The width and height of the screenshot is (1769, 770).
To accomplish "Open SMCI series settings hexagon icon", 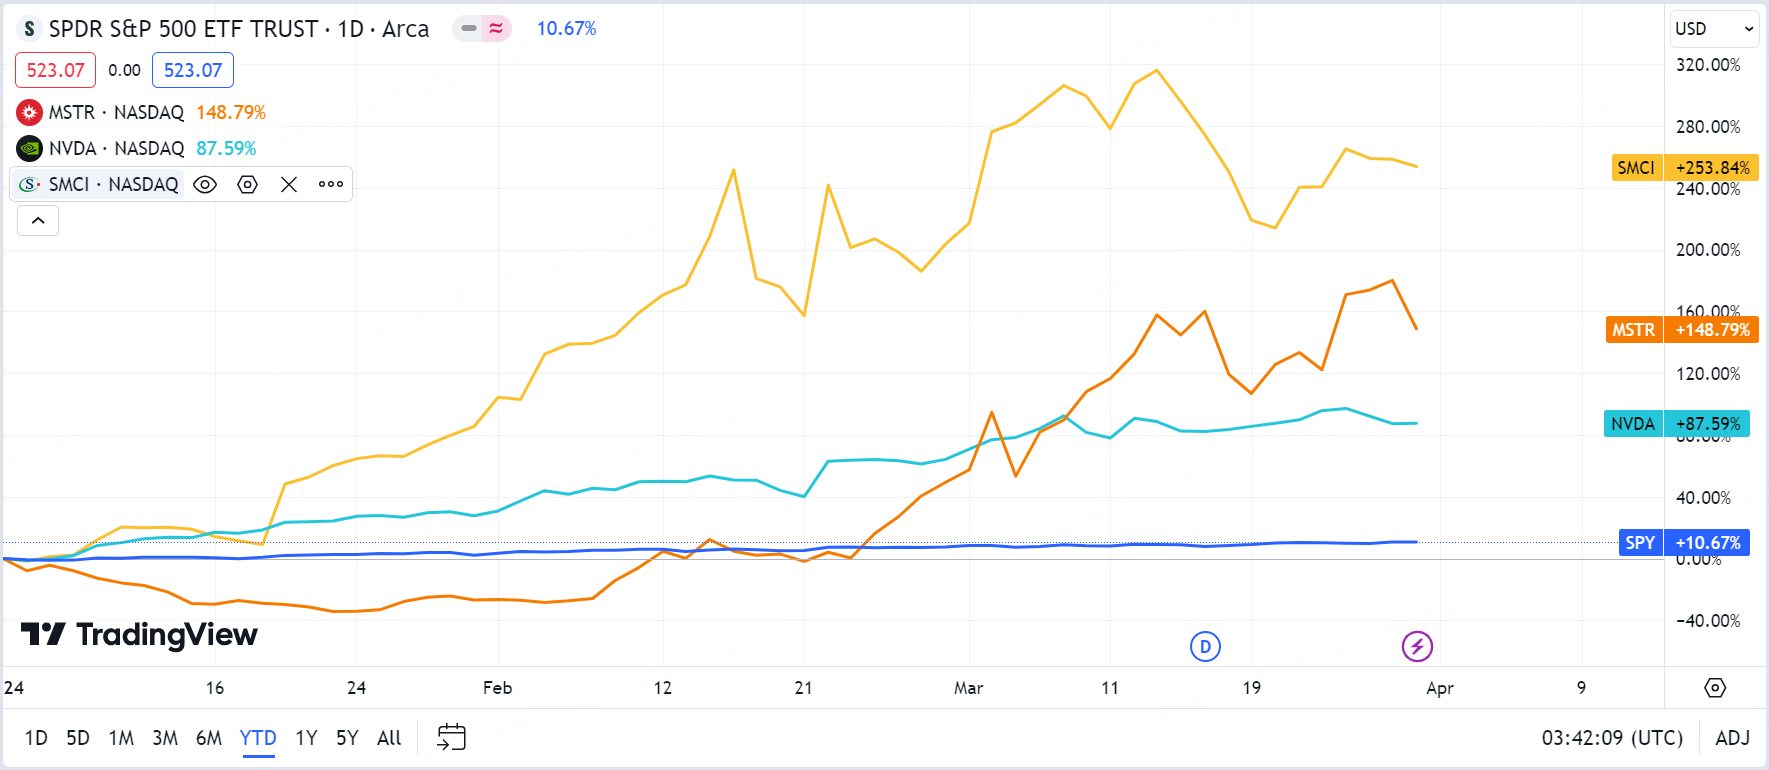I will 248,184.
